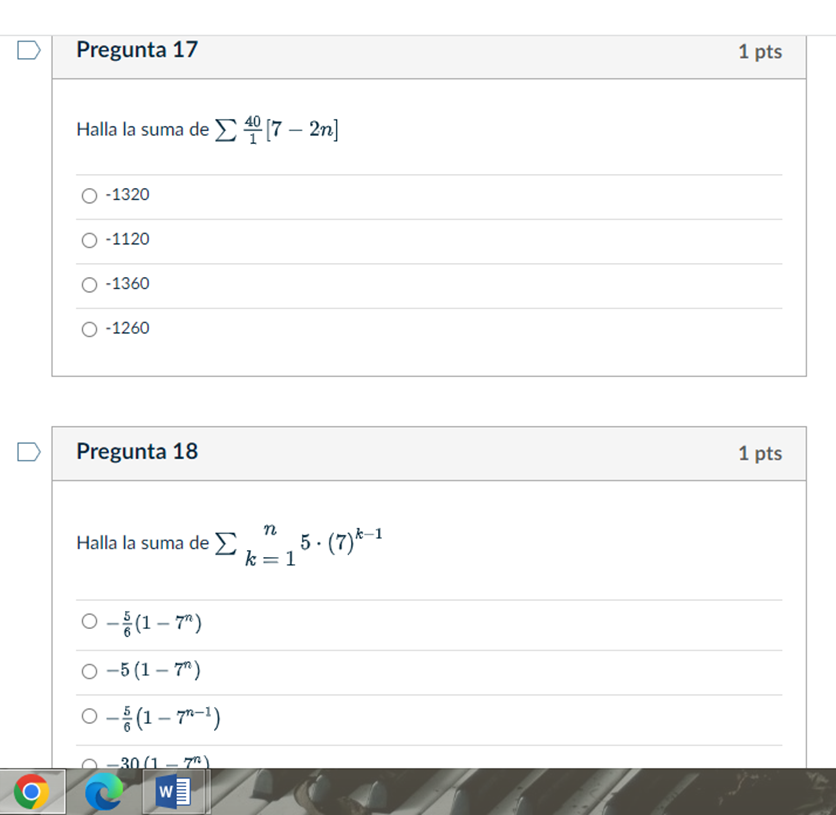Select the -1120 answer in Pregunta 17
The width and height of the screenshot is (836, 815).
coord(89,240)
